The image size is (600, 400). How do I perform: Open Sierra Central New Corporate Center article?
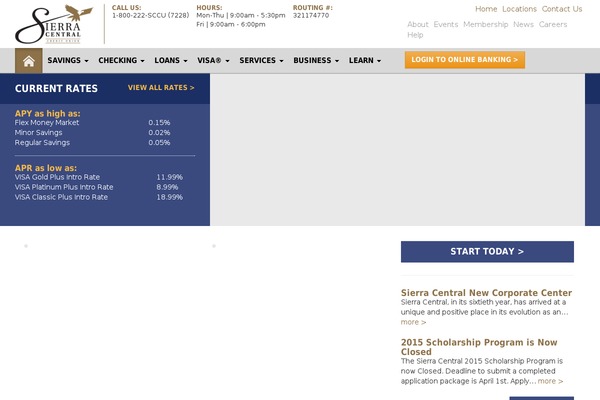tap(486, 293)
